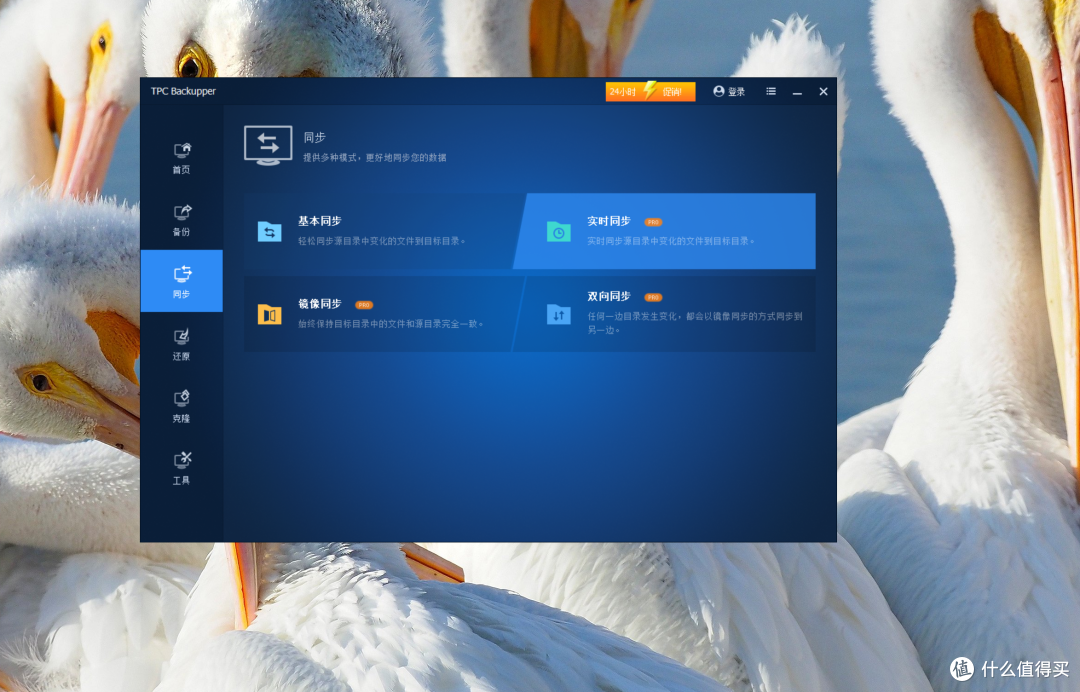Choose the 镜像同步 title text
Viewport: 1080px width, 692px height.
[320, 304]
